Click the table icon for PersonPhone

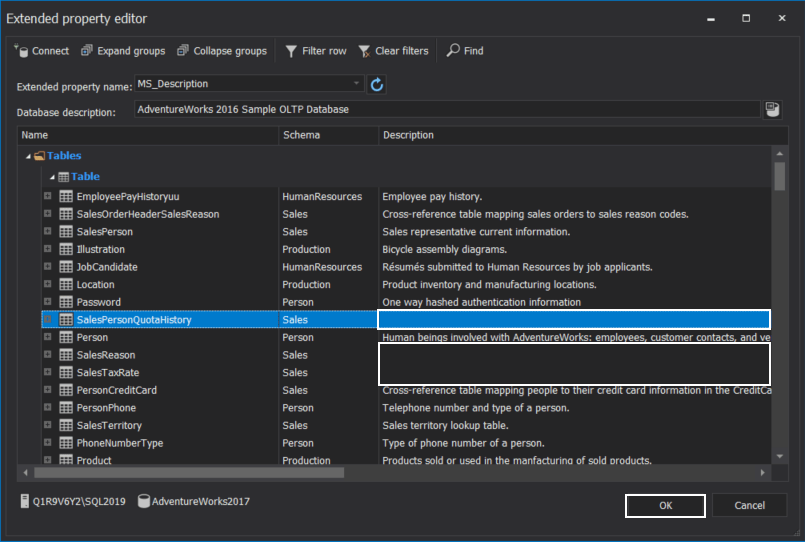pyautogui.click(x=66, y=408)
